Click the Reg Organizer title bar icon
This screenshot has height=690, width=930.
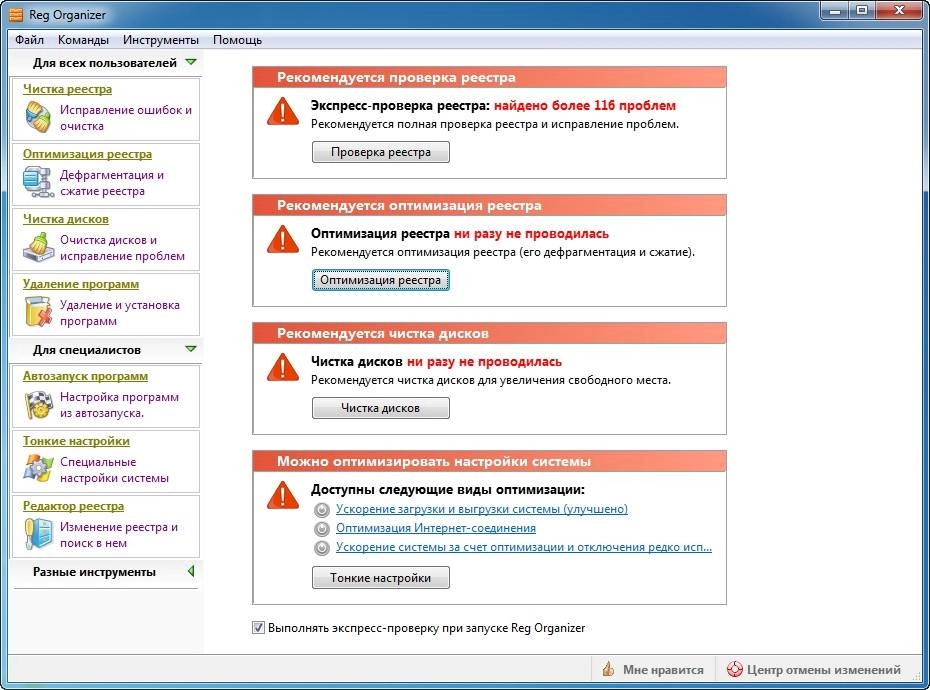[x=16, y=14]
